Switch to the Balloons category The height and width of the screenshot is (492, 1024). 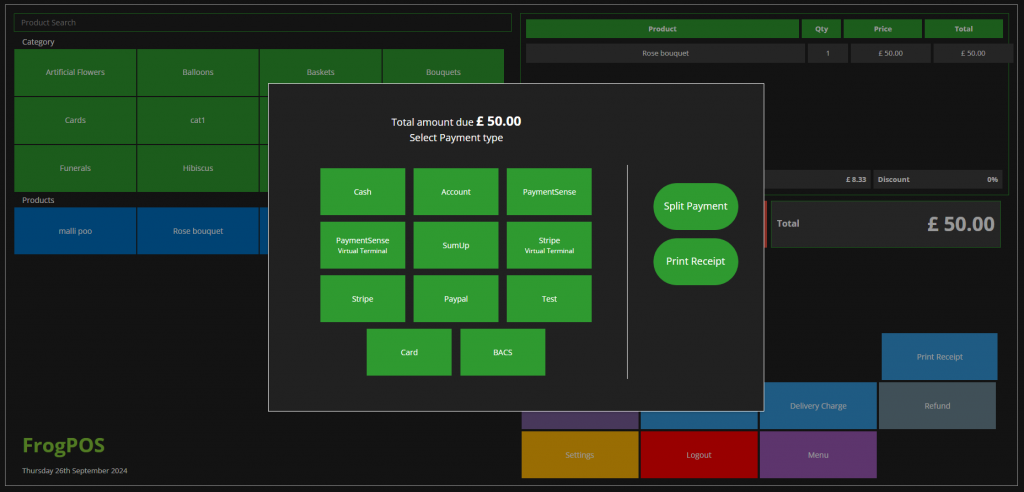point(198,73)
